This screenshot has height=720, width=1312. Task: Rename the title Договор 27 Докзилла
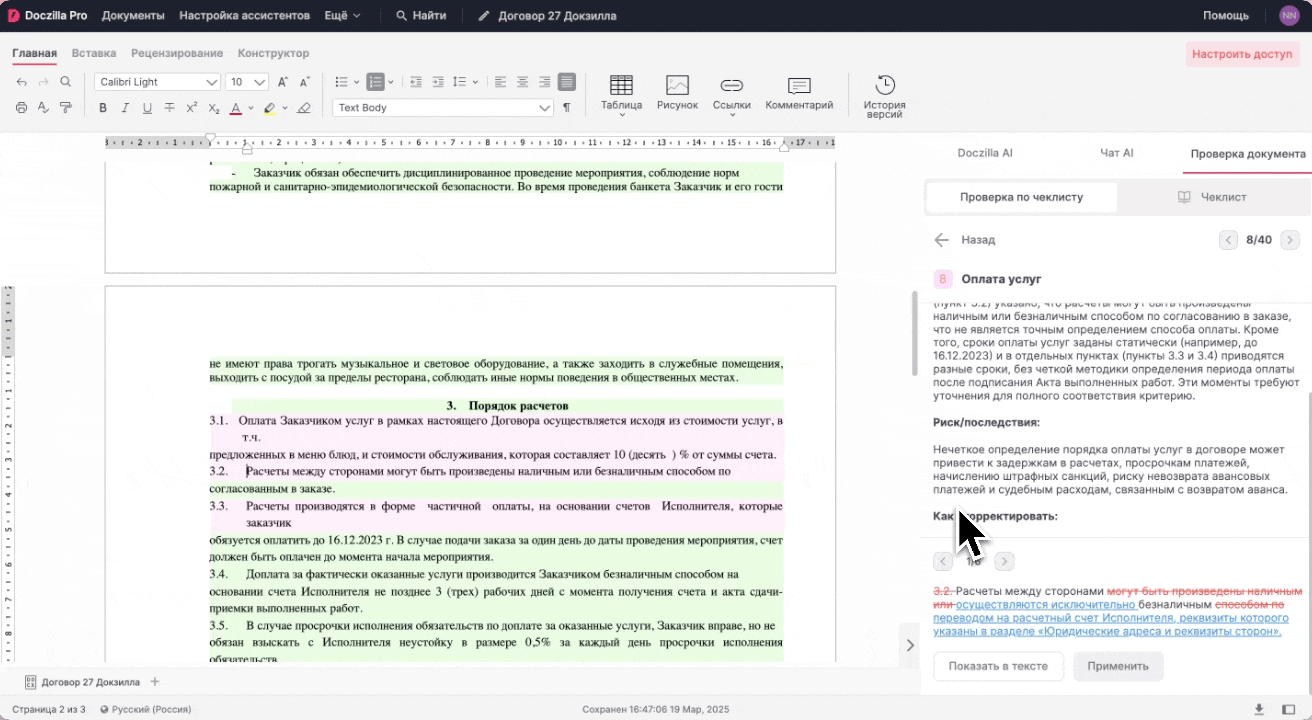pos(547,16)
